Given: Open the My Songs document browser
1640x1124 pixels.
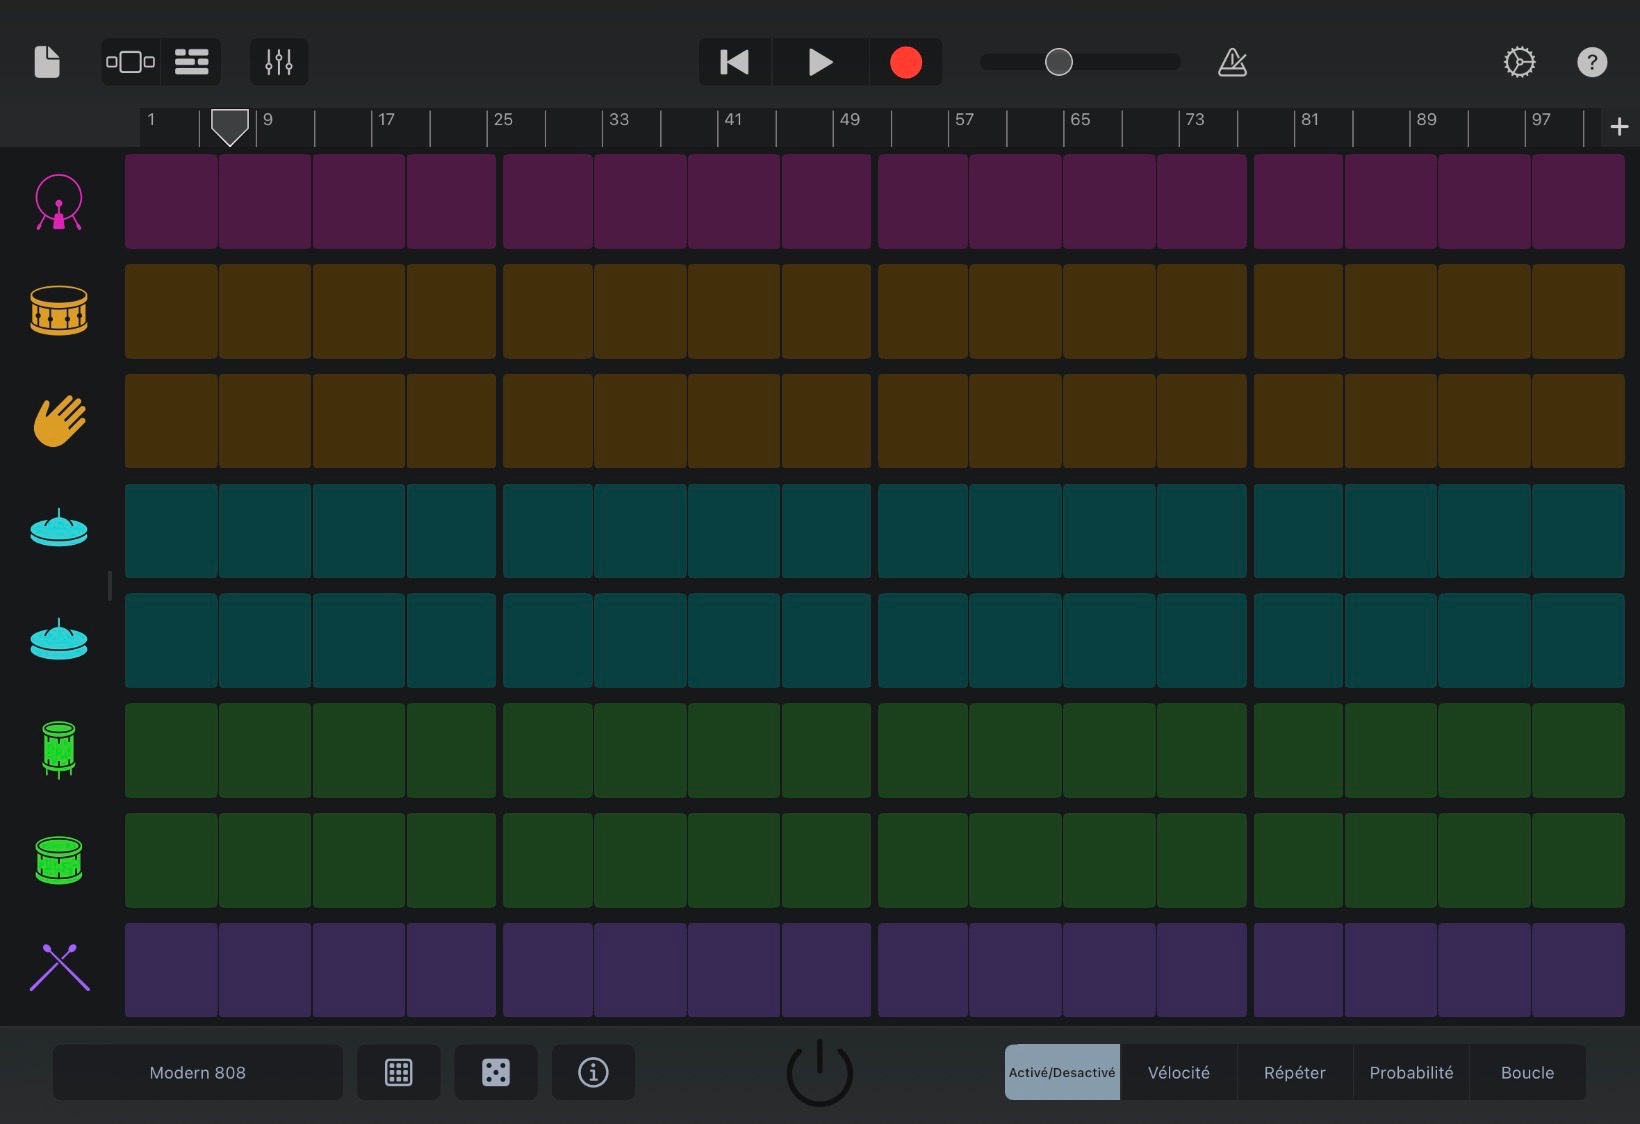Looking at the screenshot, I should [x=47, y=62].
